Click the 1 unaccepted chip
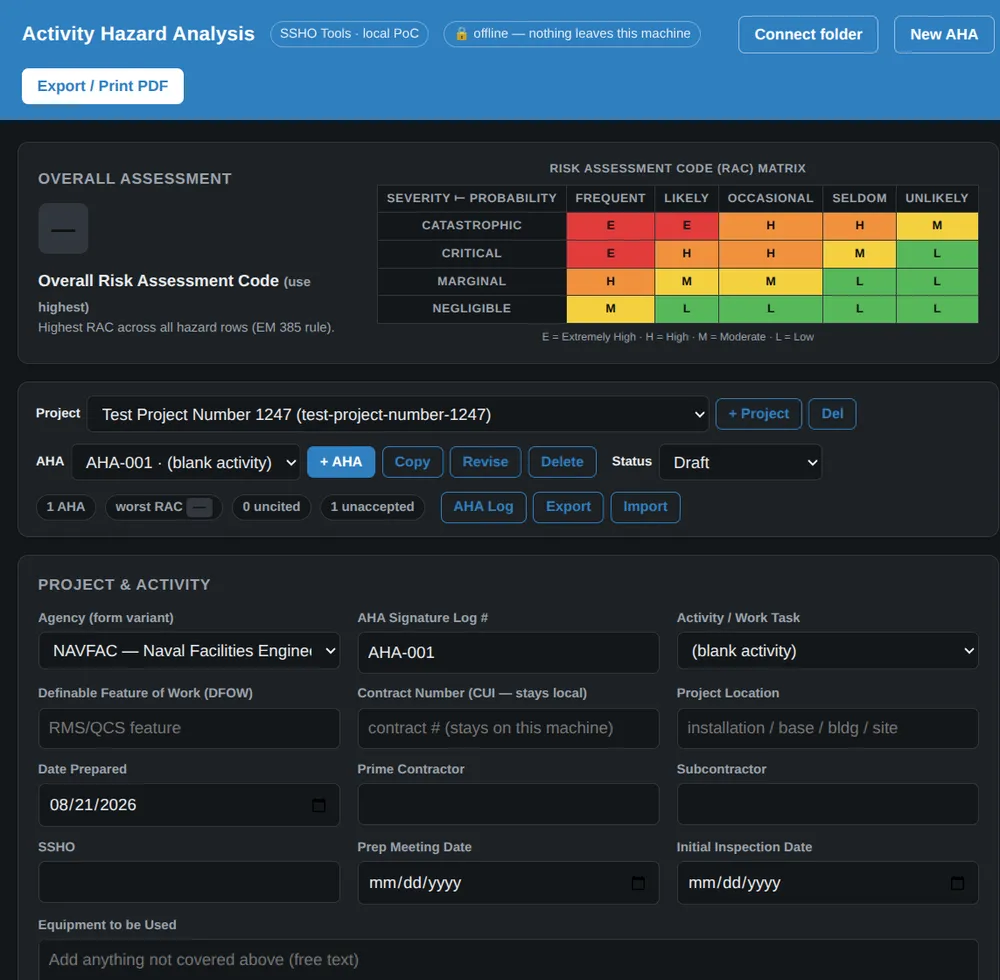The width and height of the screenshot is (1000, 980). click(x=372, y=507)
